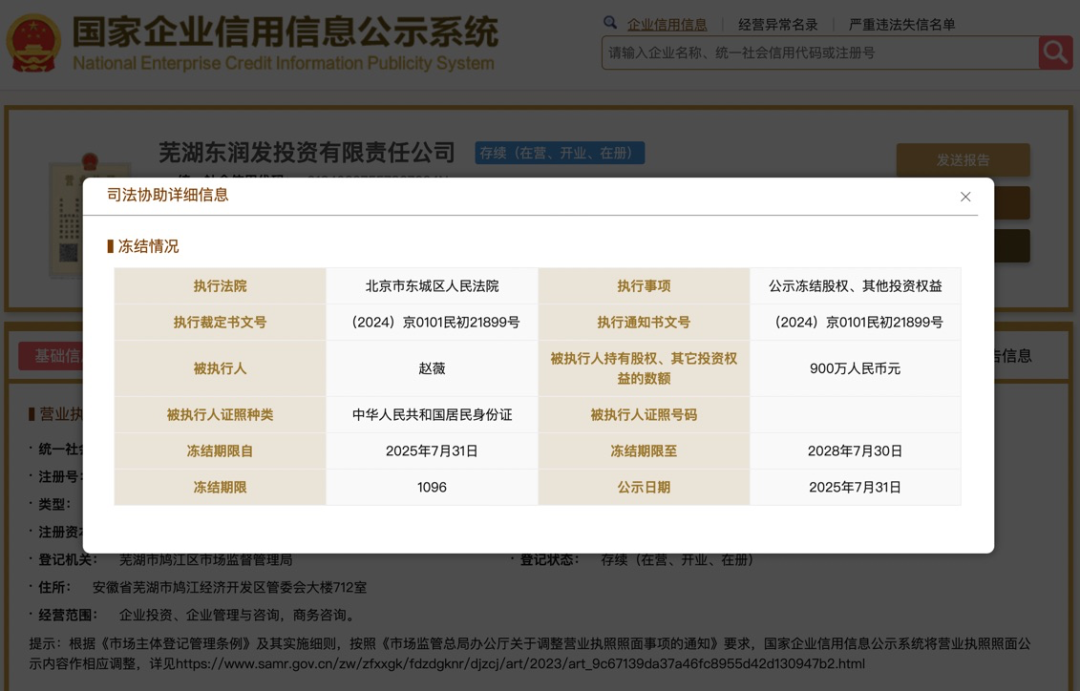Viewport: 1080px width, 691px height.
Task: Open the samr.gov.cn notice link
Action: [x=520, y=664]
